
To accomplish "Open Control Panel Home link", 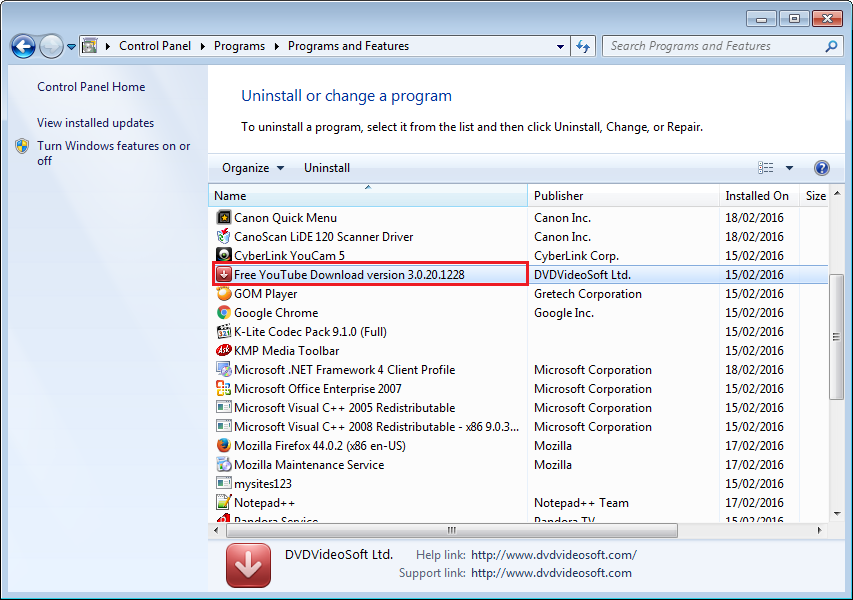I will (91, 87).
